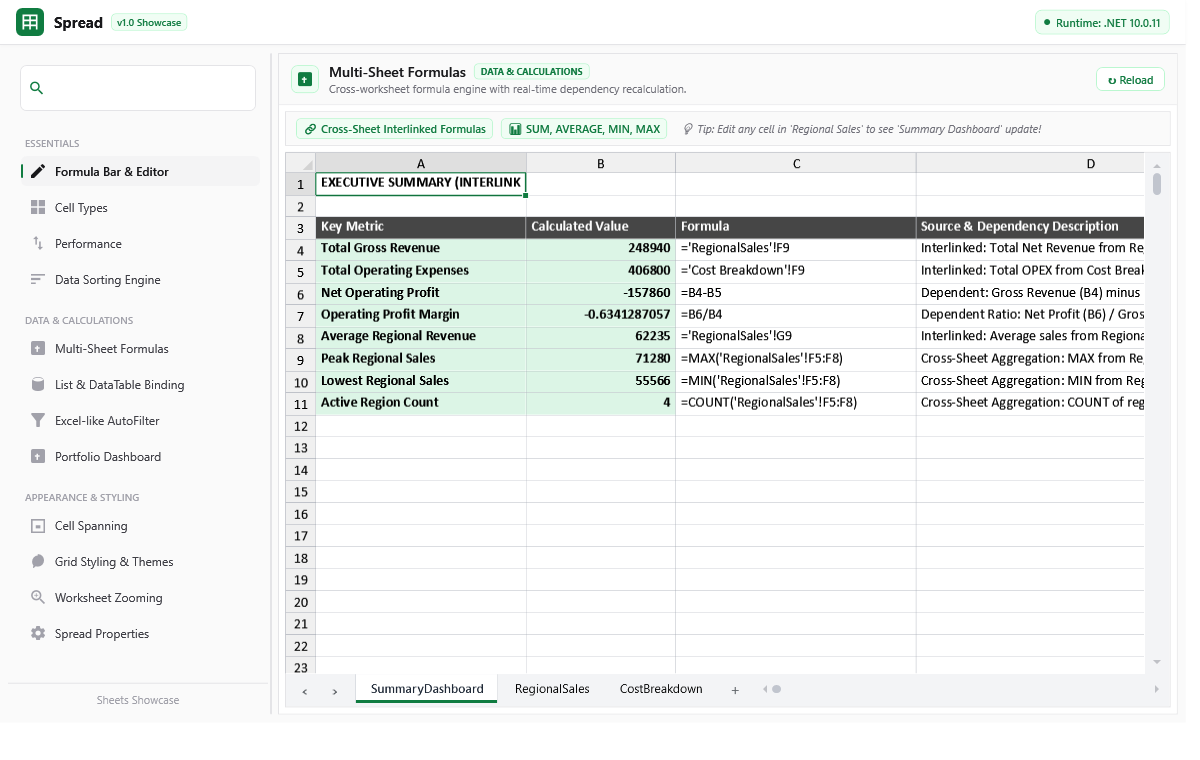Click the vertical scrollbar thumb
The height and width of the screenshot is (760, 1200).
[1157, 184]
